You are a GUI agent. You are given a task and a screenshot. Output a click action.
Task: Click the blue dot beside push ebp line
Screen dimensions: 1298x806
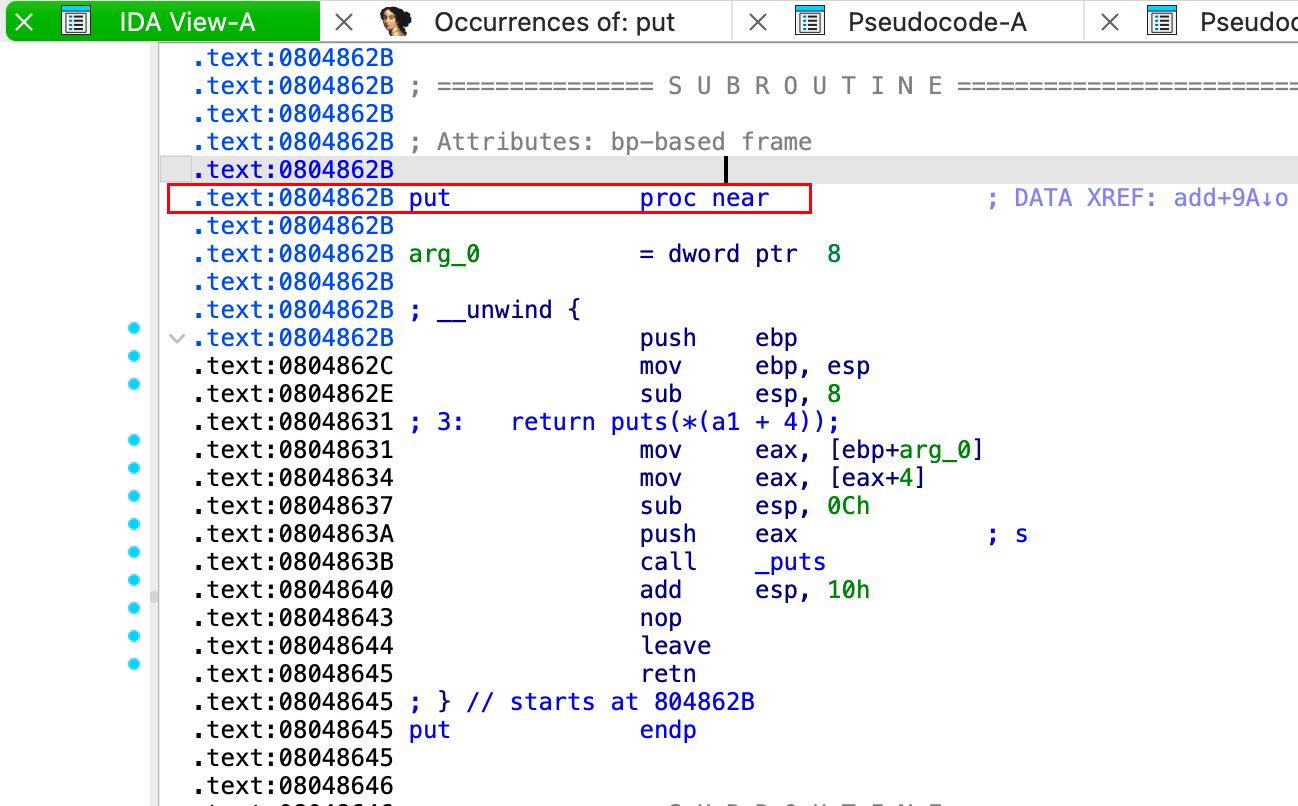(x=133, y=328)
